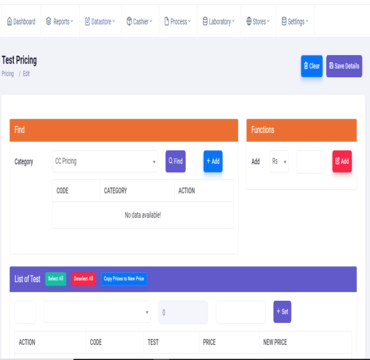This screenshot has height=360, width=370.
Task: Click the green Select All button
Action: pos(56,279)
